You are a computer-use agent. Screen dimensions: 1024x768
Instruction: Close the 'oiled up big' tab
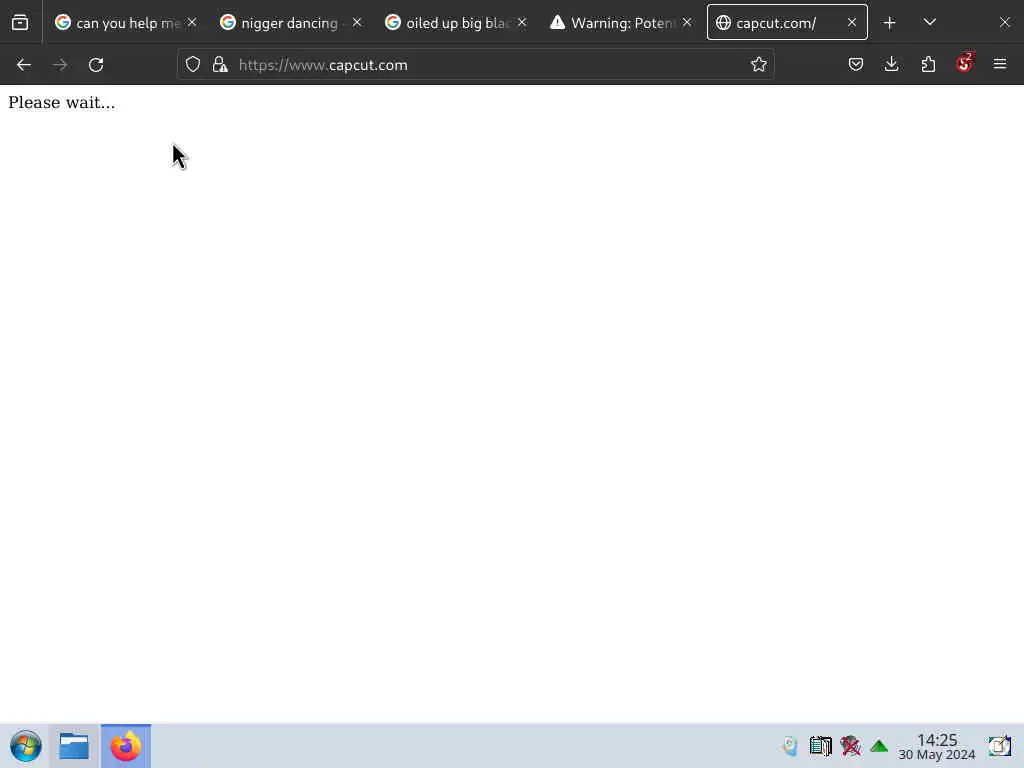click(522, 23)
